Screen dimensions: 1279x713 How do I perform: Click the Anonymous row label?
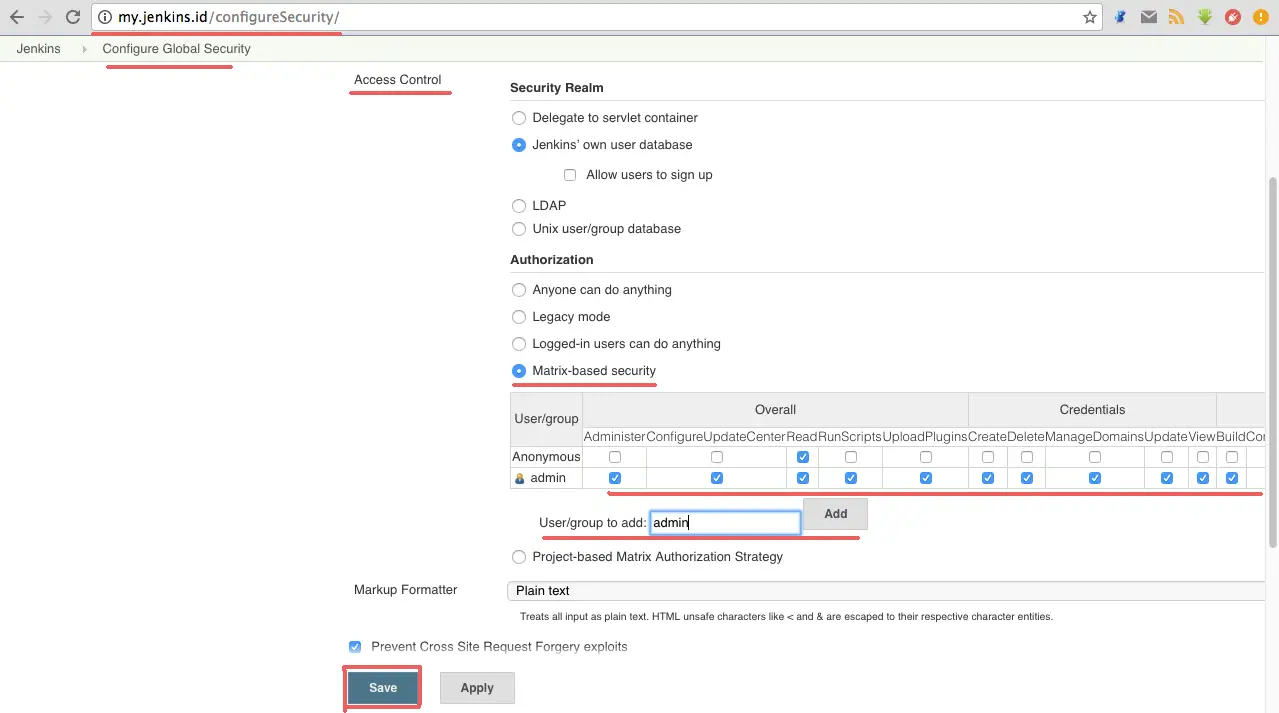tap(546, 457)
